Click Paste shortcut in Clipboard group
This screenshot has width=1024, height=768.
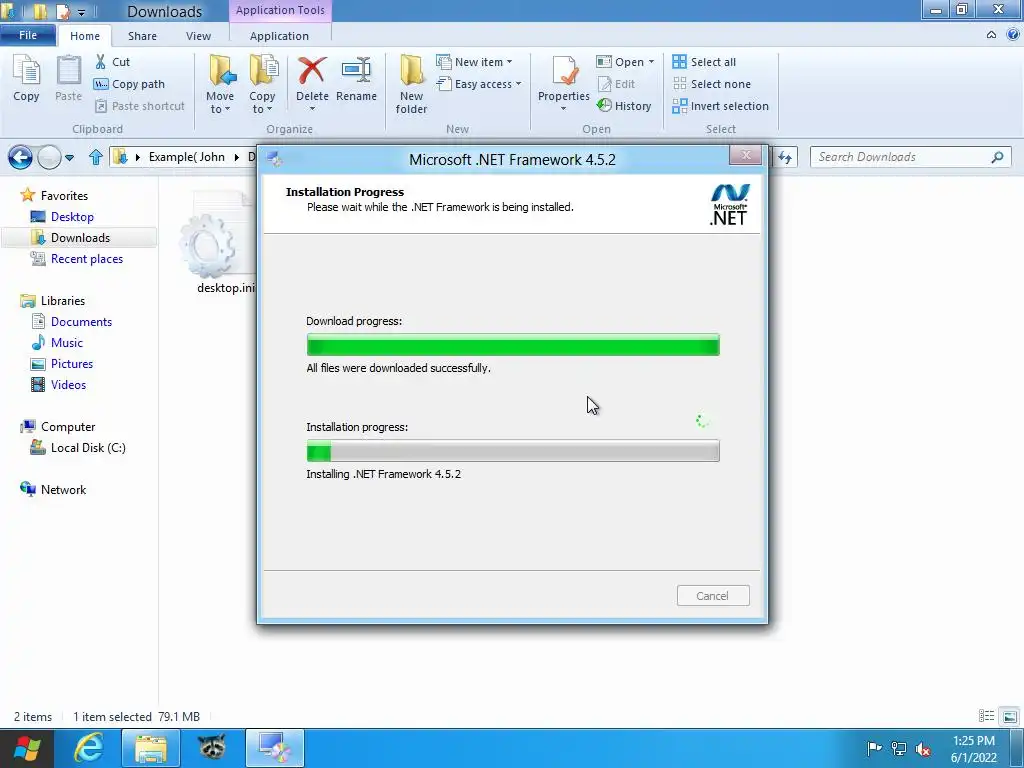140,106
